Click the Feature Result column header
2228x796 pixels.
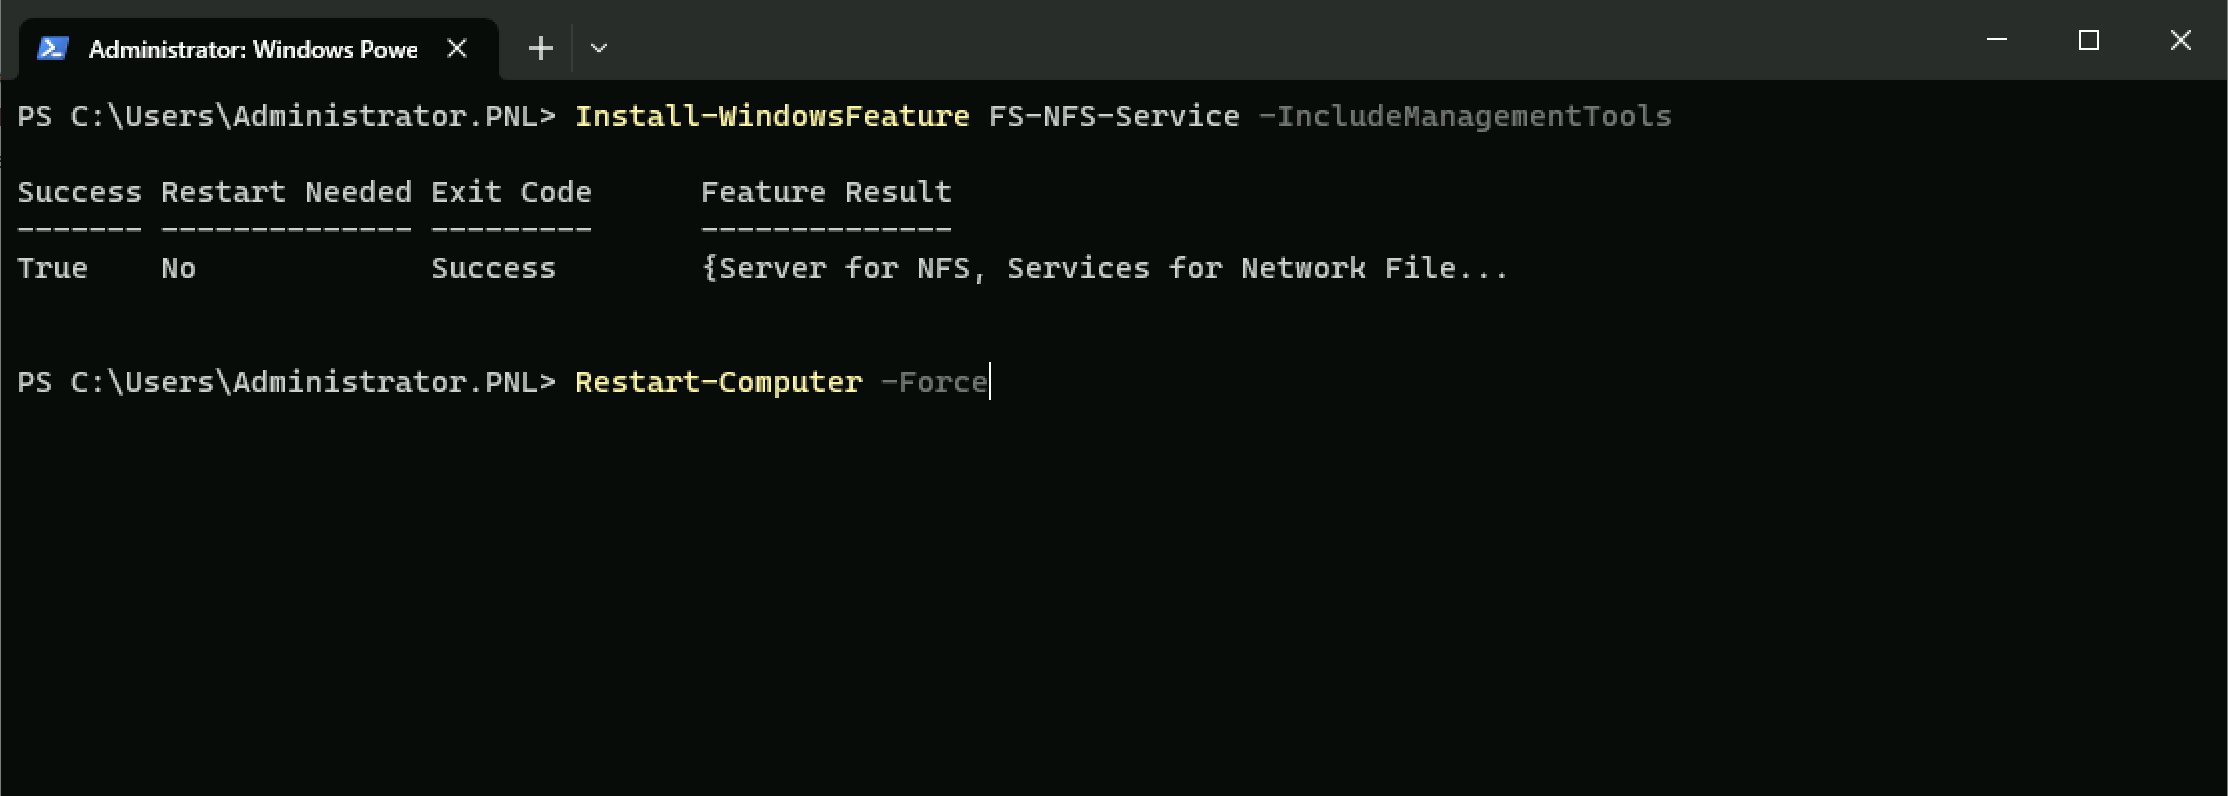tap(826, 192)
